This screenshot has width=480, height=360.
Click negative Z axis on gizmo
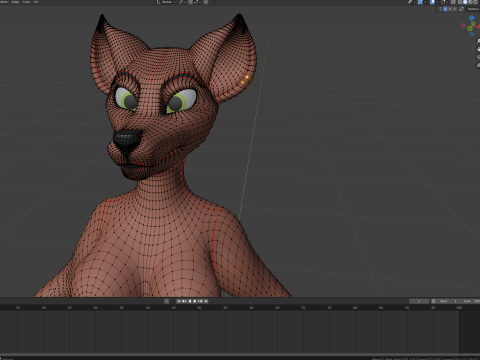coord(472,34)
